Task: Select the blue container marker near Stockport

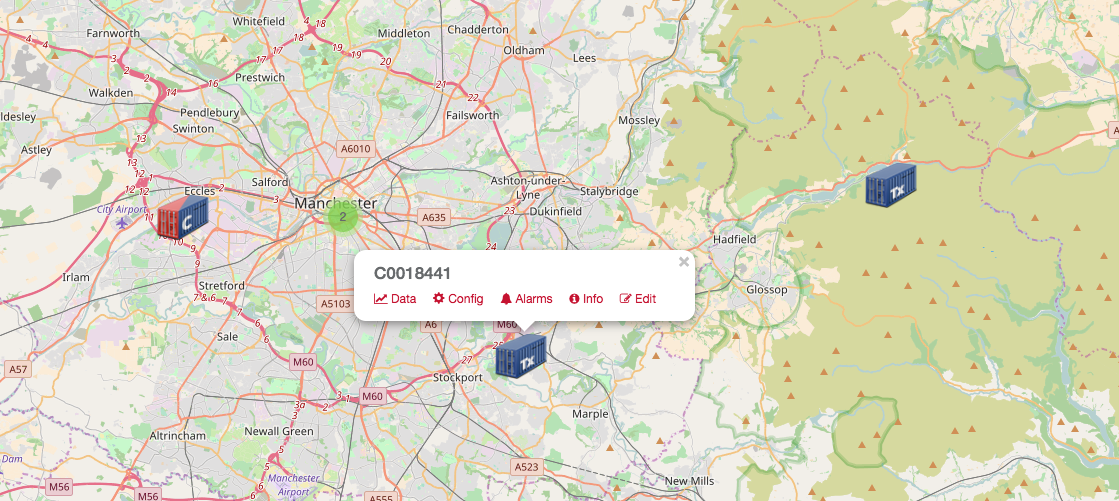Action: [521, 355]
